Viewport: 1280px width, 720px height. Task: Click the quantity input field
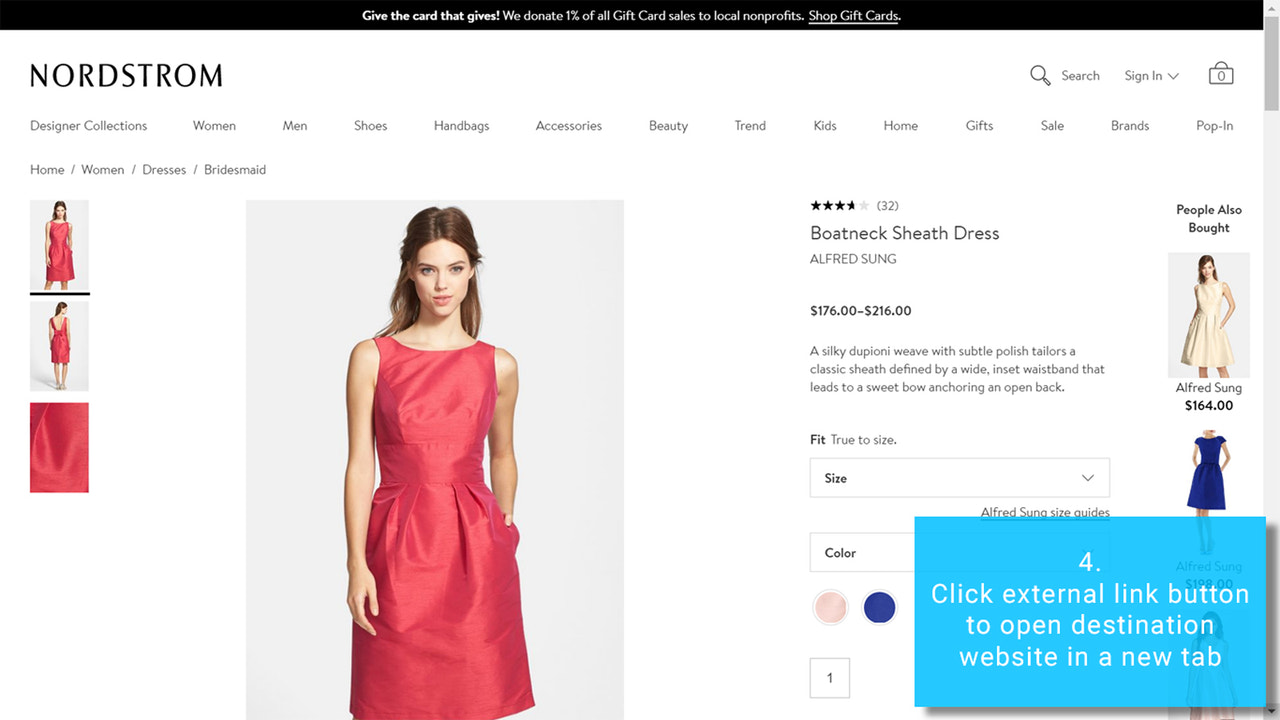[x=830, y=677]
